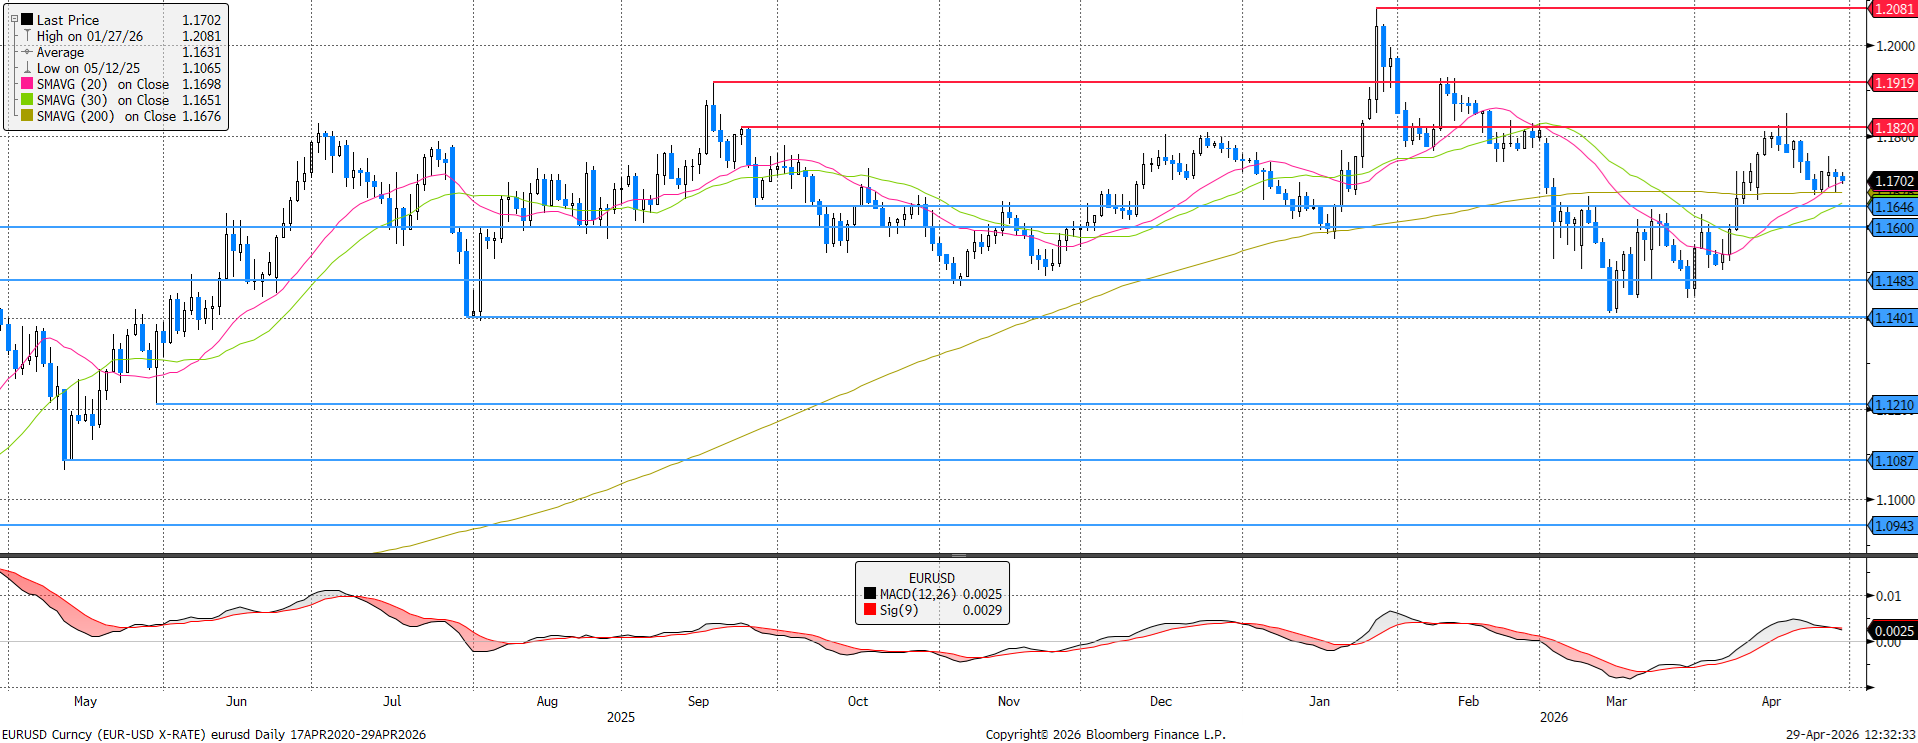Select the blue 1.1646 support level tag
Screen dimensions: 1918x743
[x=1892, y=207]
